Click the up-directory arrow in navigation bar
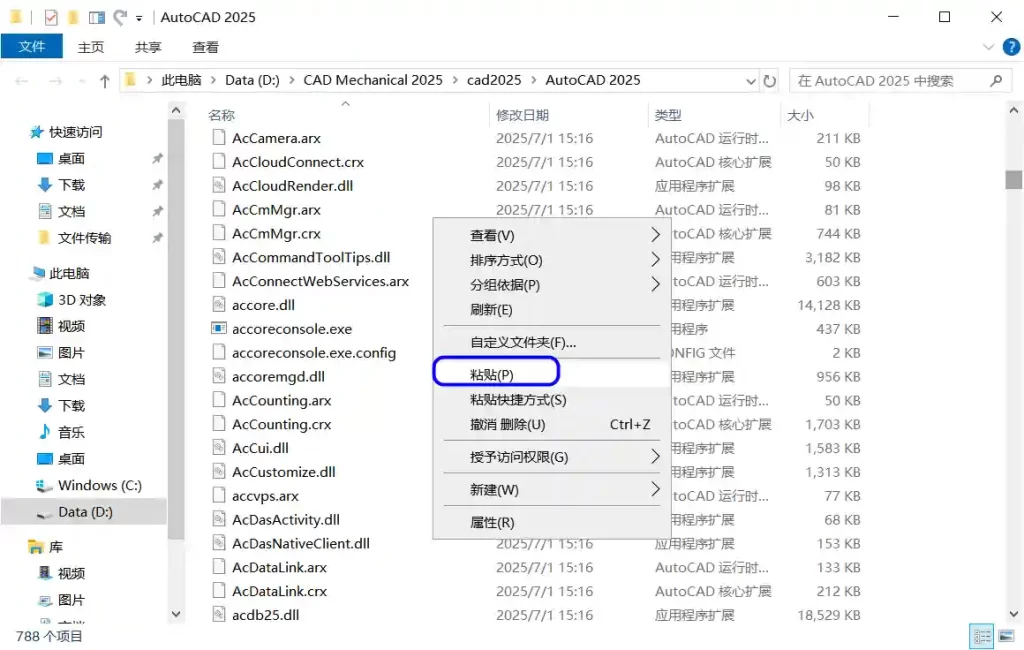Viewport: 1024px width, 650px height. coord(105,81)
